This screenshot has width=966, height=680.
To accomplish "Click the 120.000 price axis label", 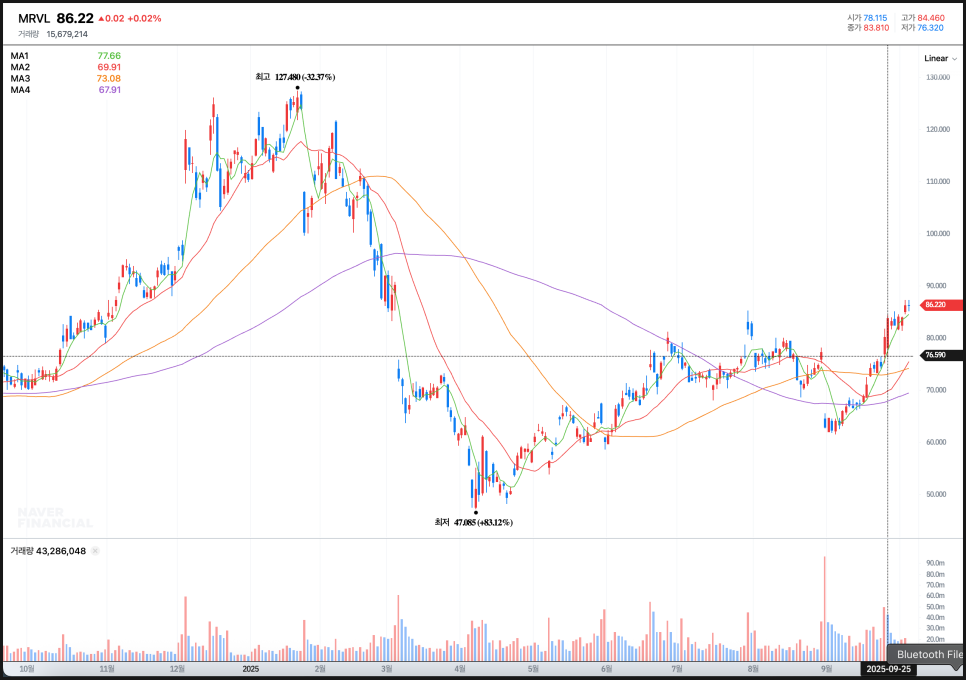I will tap(938, 129).
